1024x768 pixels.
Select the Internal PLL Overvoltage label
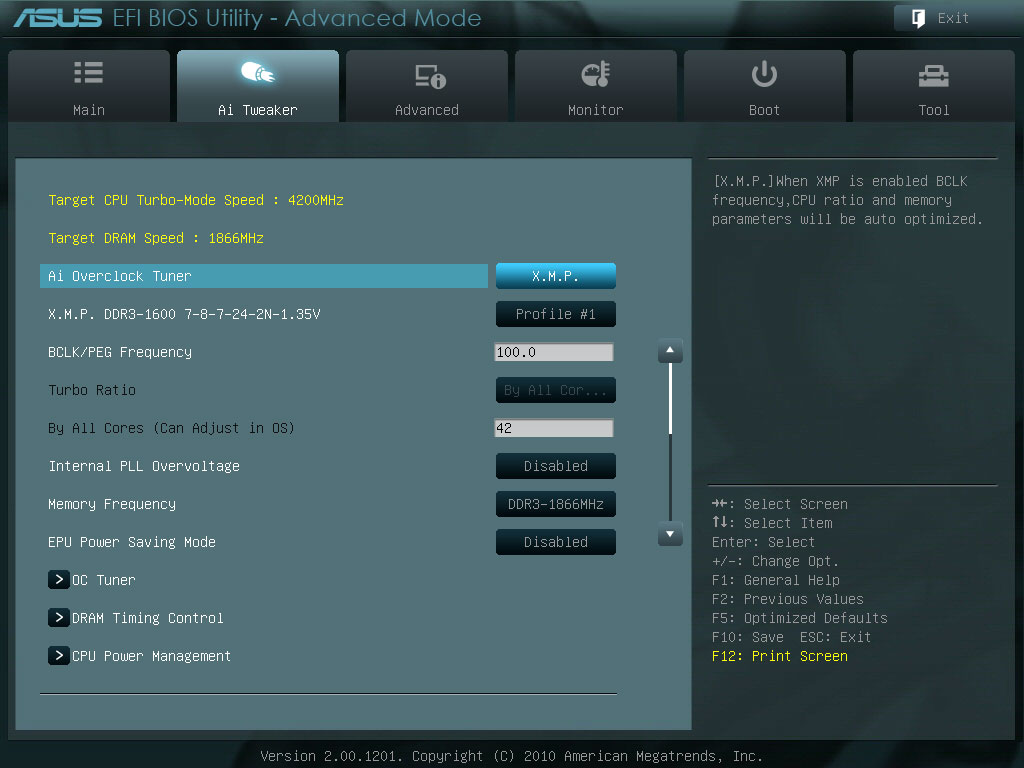tap(144, 466)
